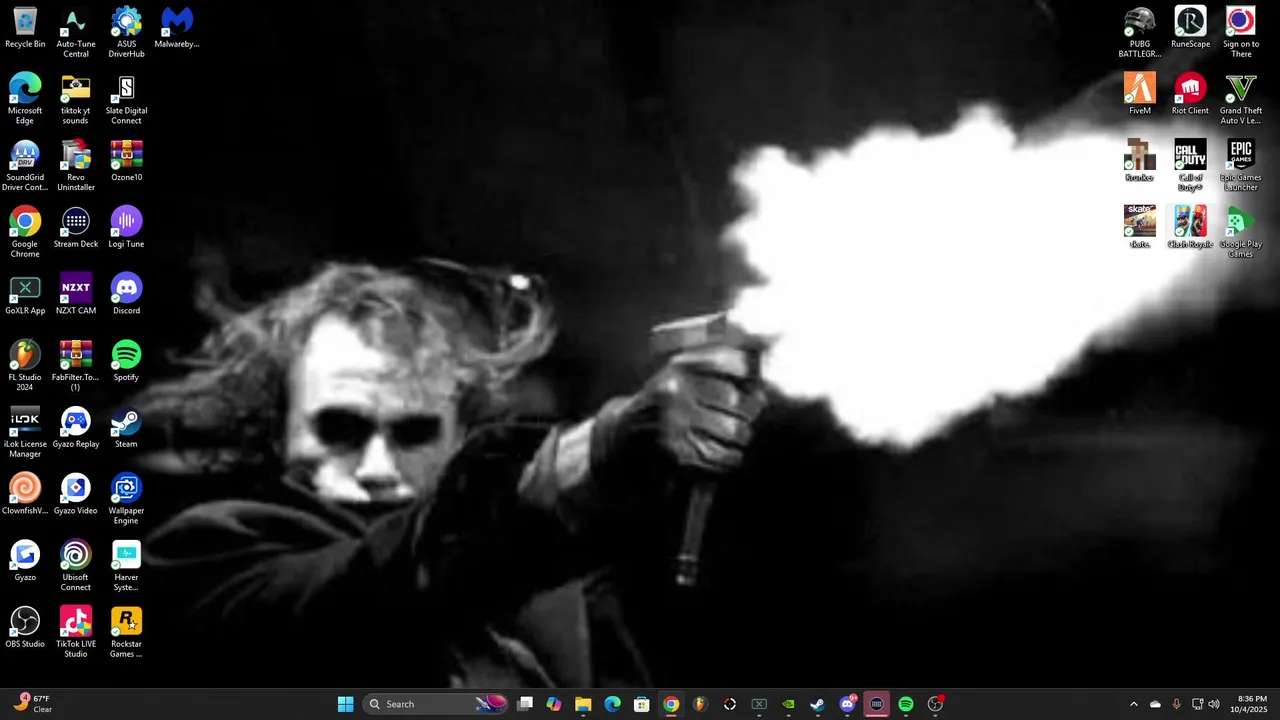
Task: Select the Grand Theft Auto V icon
Action: pyautogui.click(x=1241, y=99)
